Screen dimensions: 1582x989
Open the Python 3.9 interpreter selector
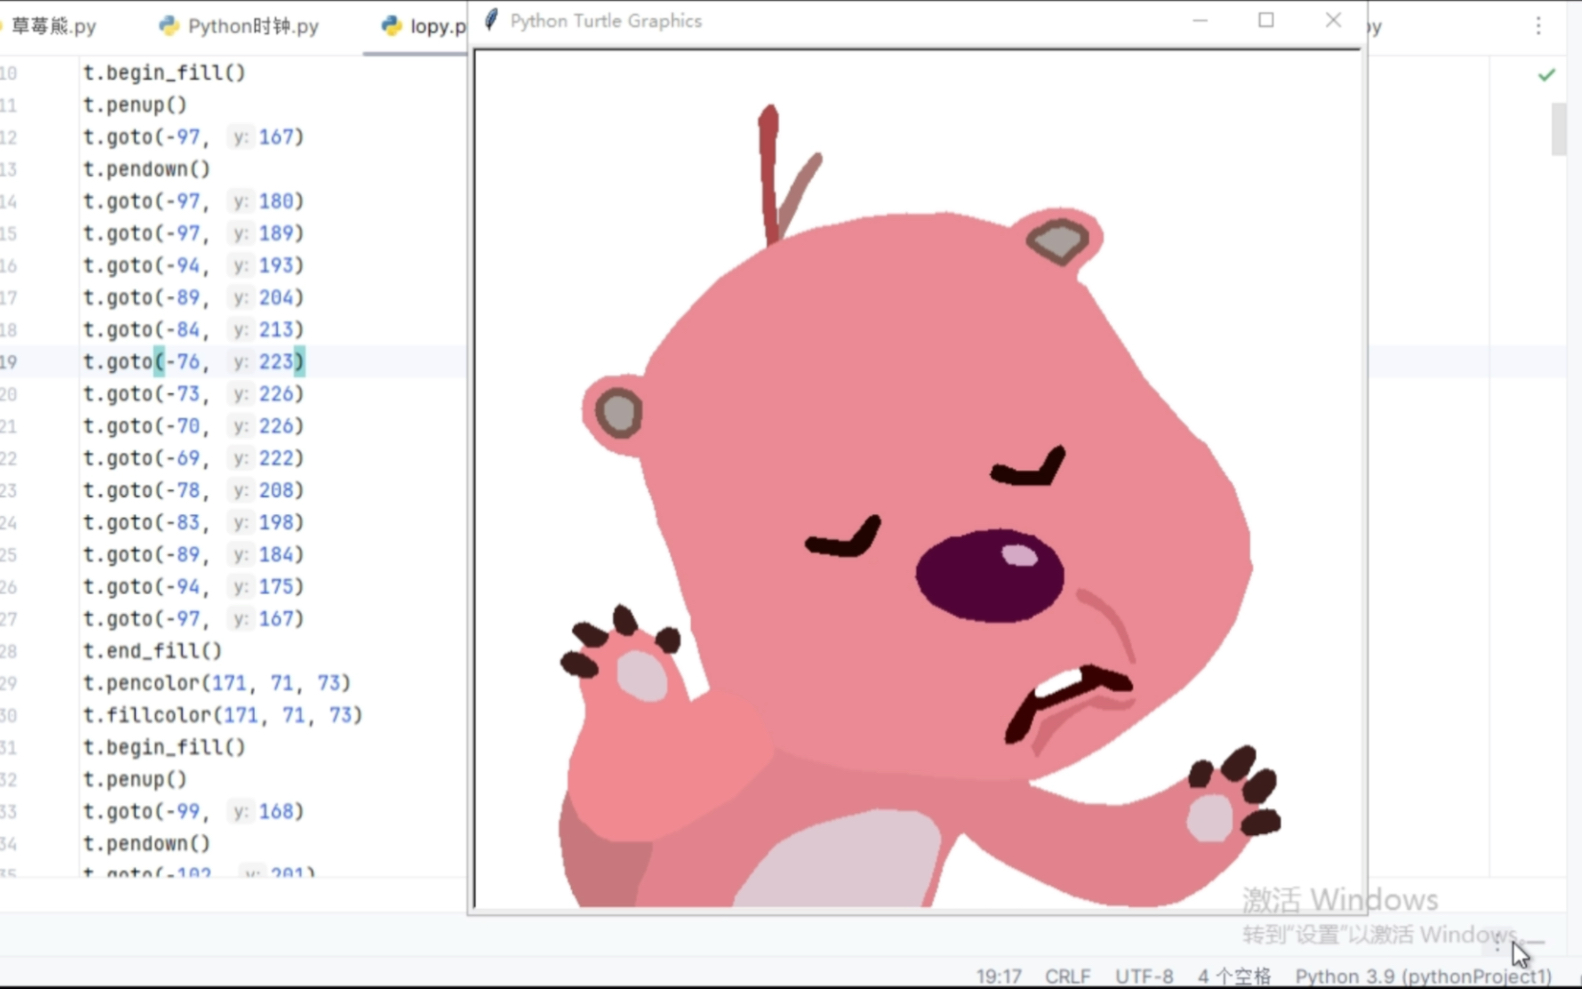point(1423,975)
